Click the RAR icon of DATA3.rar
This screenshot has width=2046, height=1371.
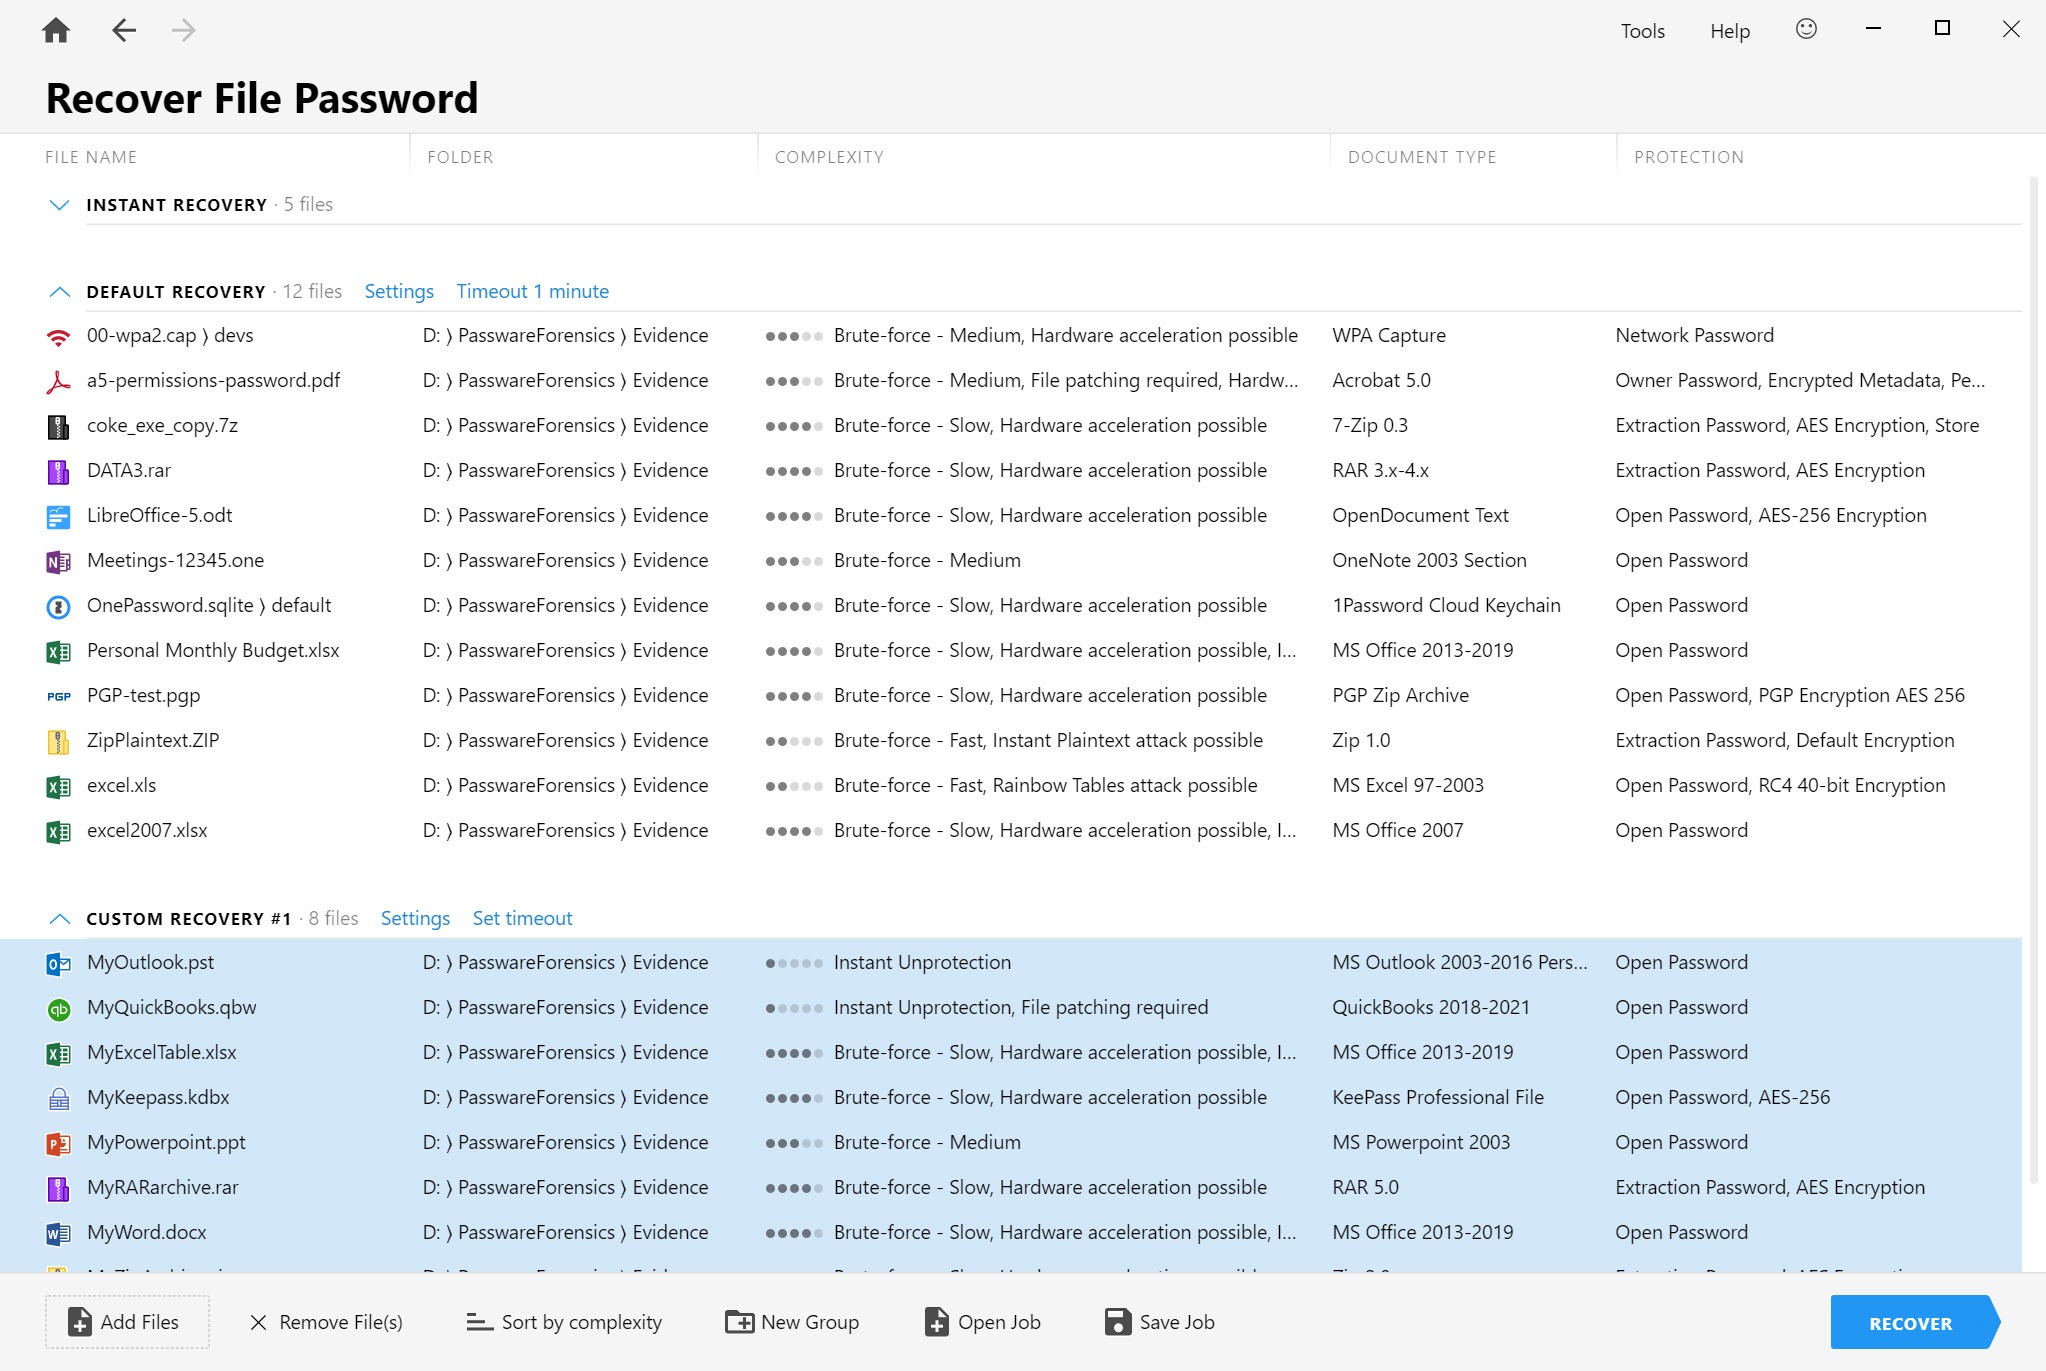(59, 472)
